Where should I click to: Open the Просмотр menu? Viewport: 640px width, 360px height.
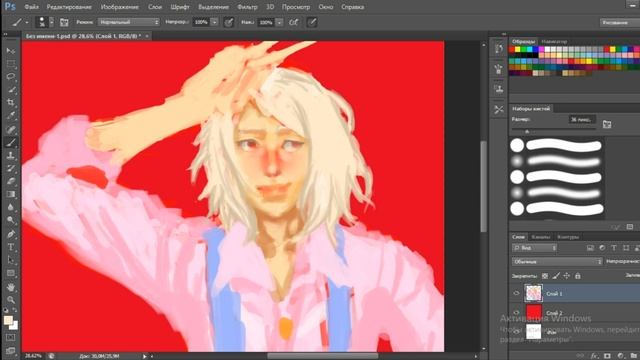point(296,7)
